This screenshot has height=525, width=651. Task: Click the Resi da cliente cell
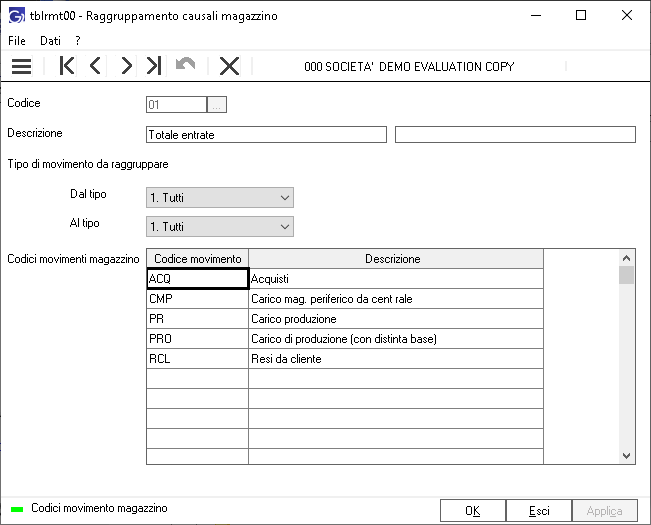click(x=396, y=359)
